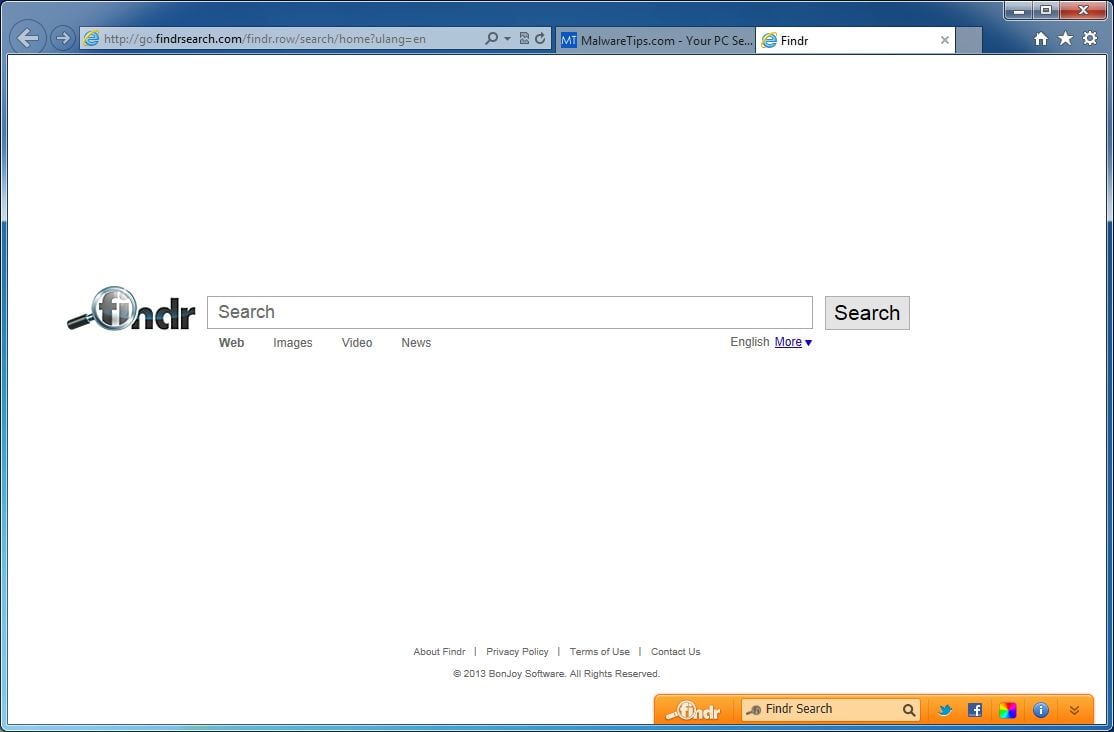Screen dimensions: 1114x732
Task: Click the multicolor squares toolbar icon
Action: point(1007,710)
